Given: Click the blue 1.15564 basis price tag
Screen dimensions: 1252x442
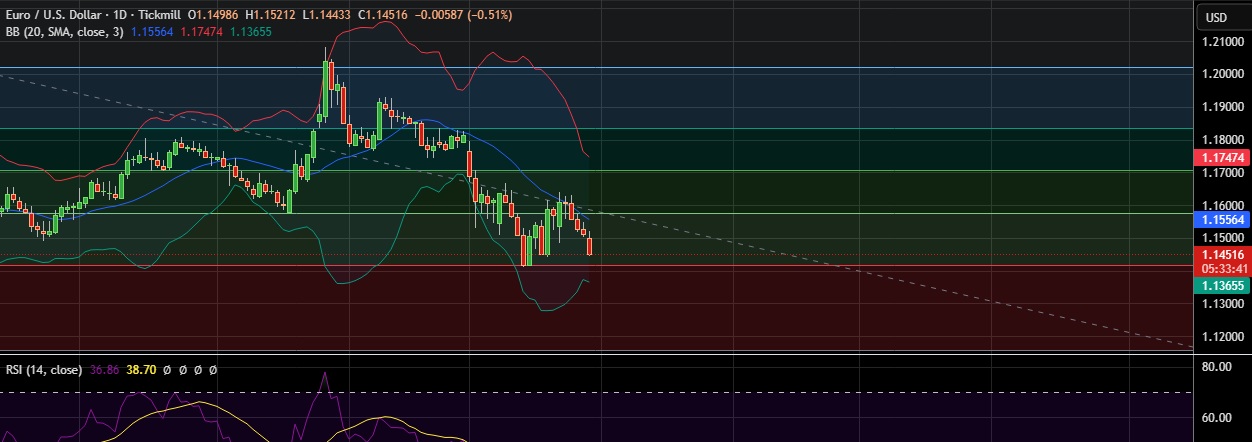Looking at the screenshot, I should [x=1221, y=219].
